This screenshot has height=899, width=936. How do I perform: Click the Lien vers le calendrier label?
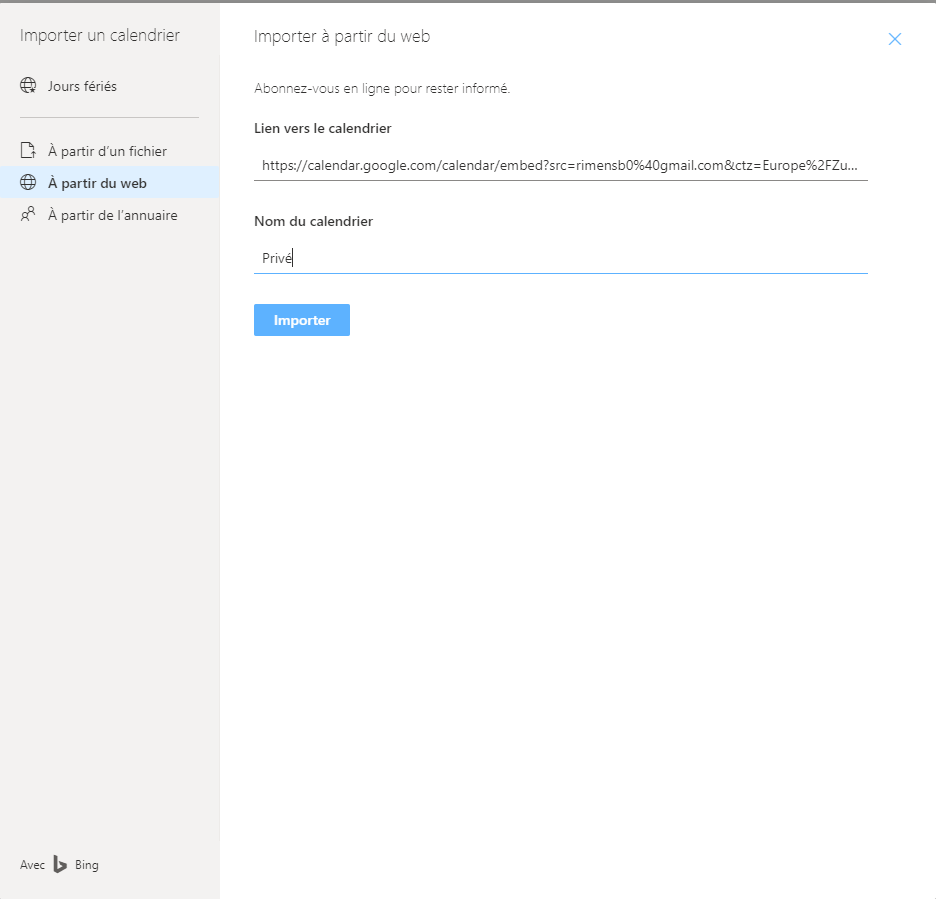point(324,128)
